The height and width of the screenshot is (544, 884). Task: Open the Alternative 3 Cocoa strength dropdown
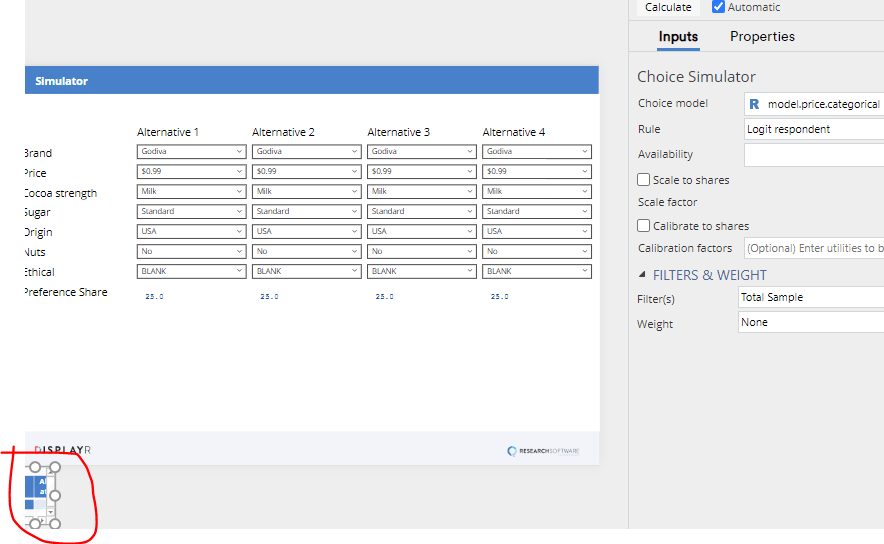pyautogui.click(x=421, y=191)
